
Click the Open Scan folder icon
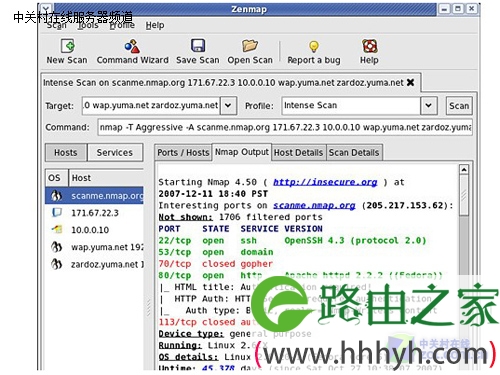[250, 46]
